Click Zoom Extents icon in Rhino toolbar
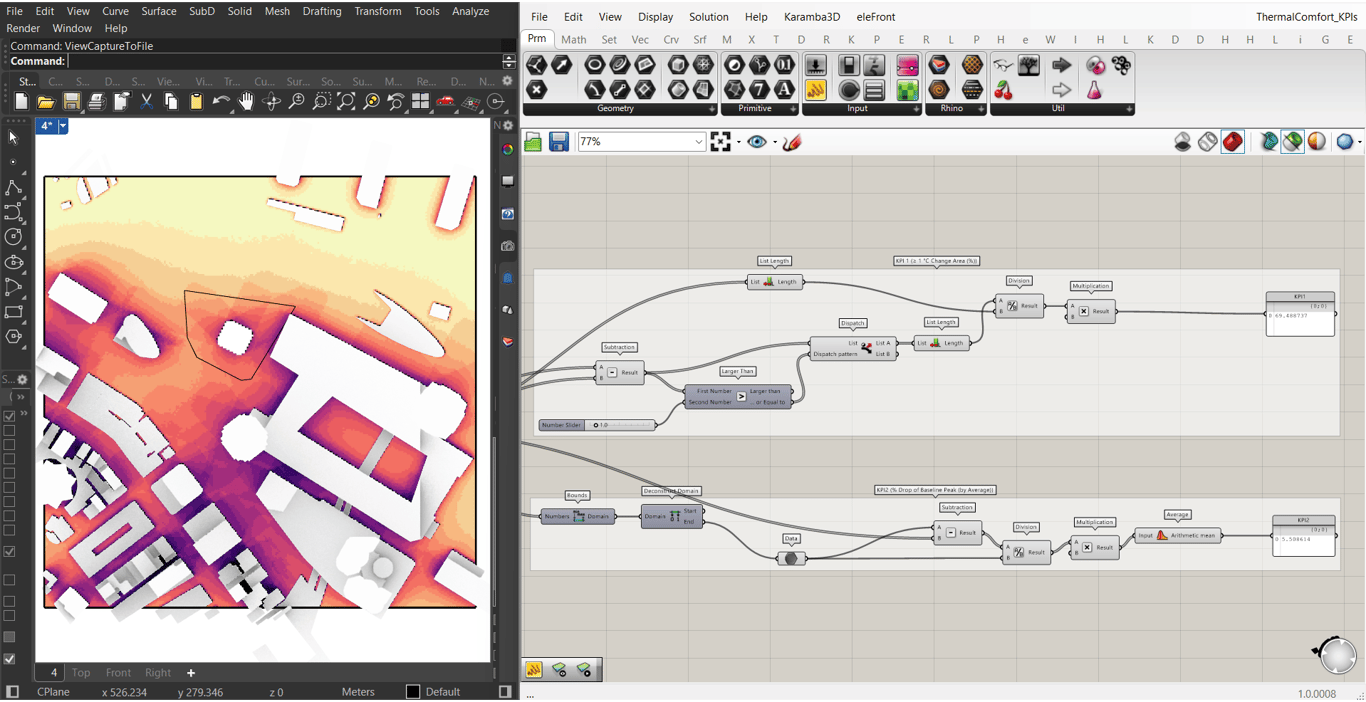Image resolution: width=1366 pixels, height=702 pixels. (x=346, y=102)
